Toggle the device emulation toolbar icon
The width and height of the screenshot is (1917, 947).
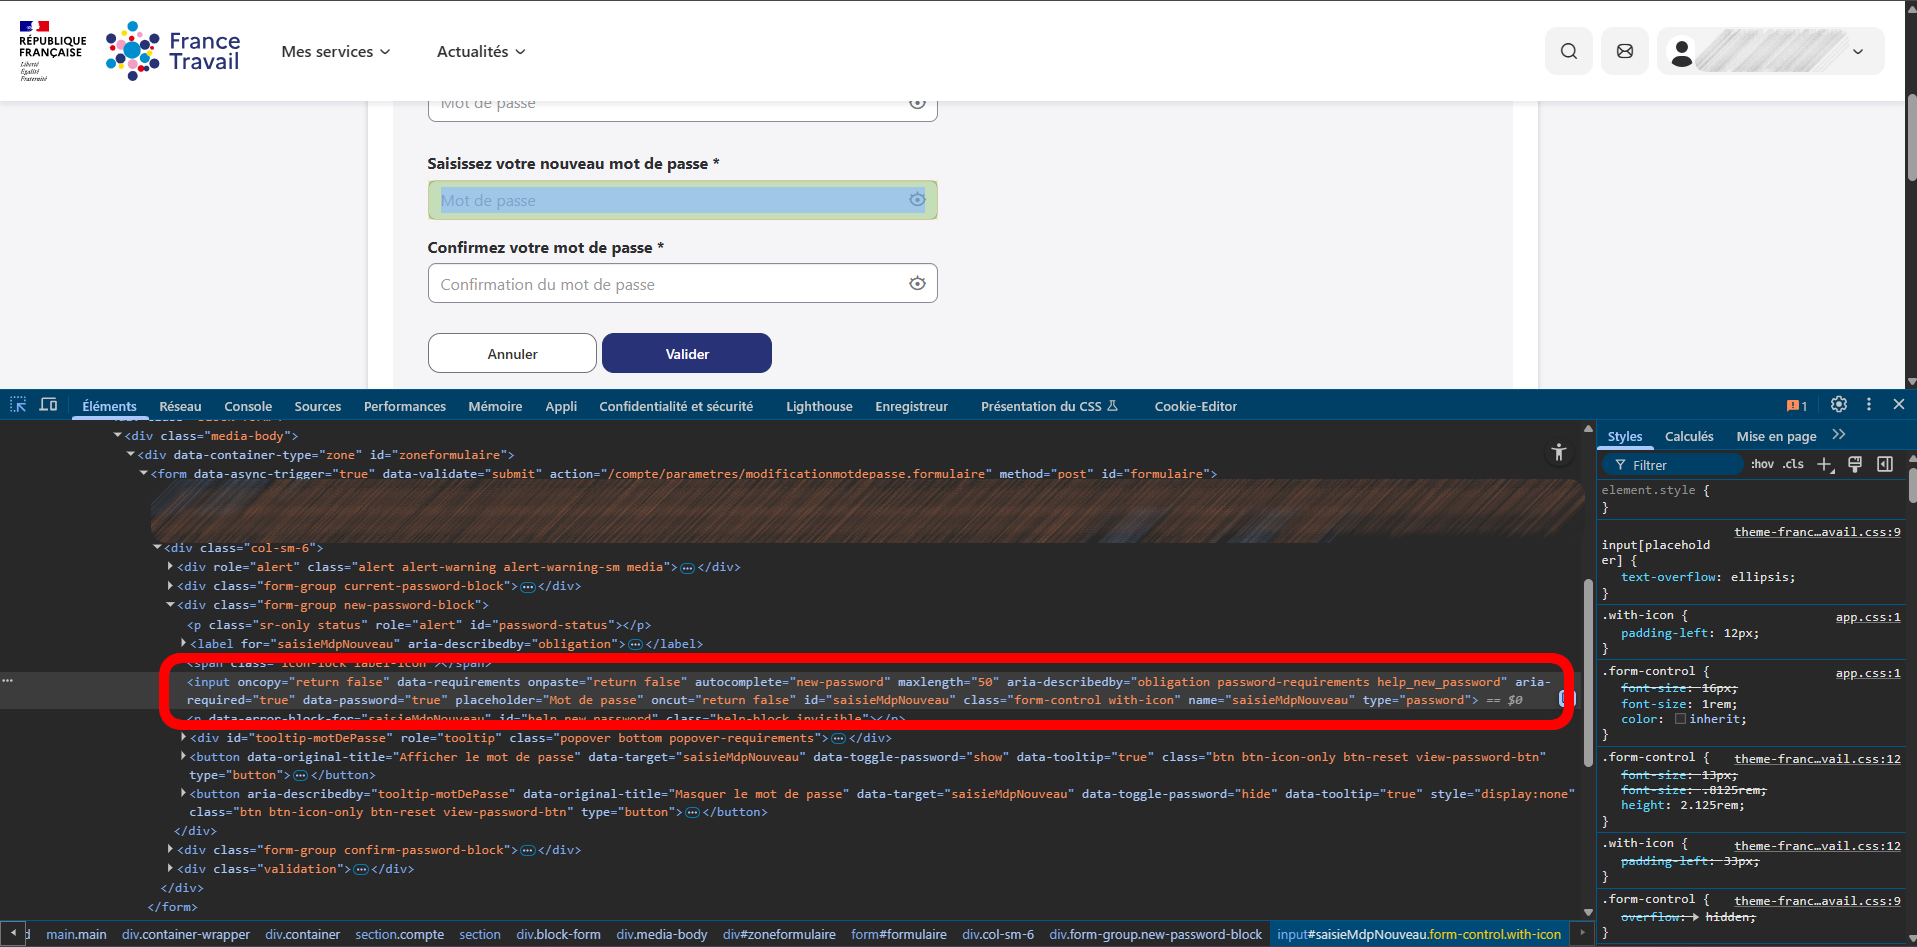click(48, 404)
